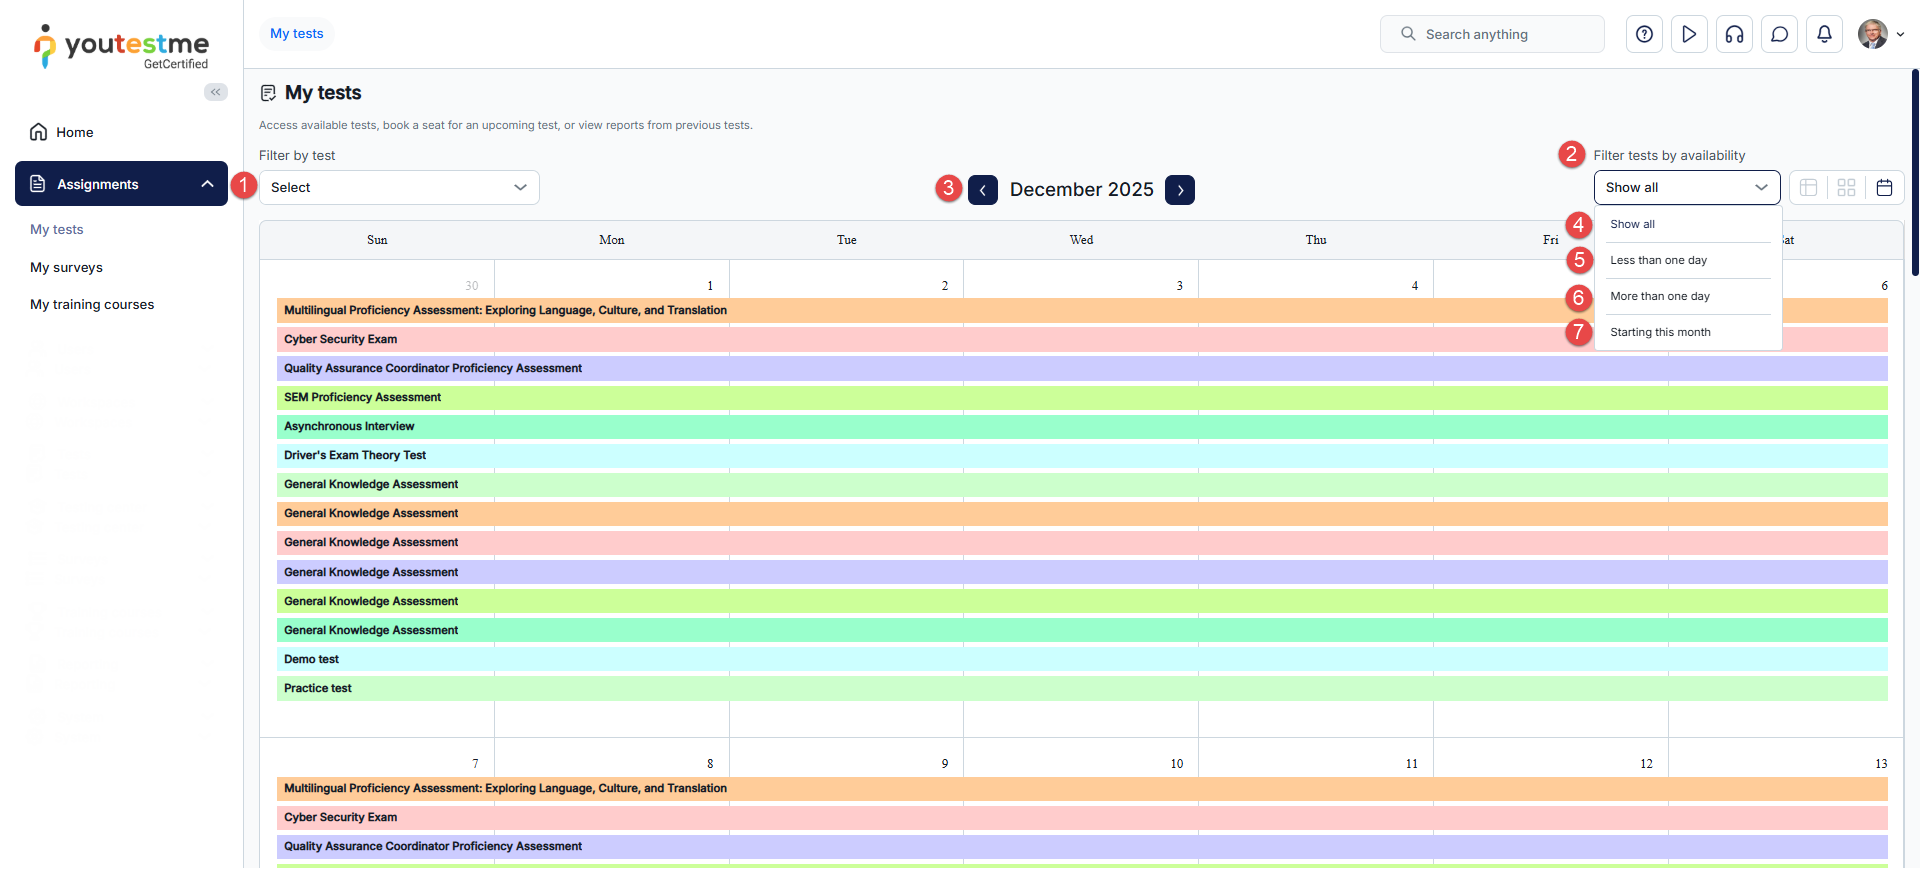Open the video tutorial play icon
The width and height of the screenshot is (1920, 869).
(x=1689, y=34)
